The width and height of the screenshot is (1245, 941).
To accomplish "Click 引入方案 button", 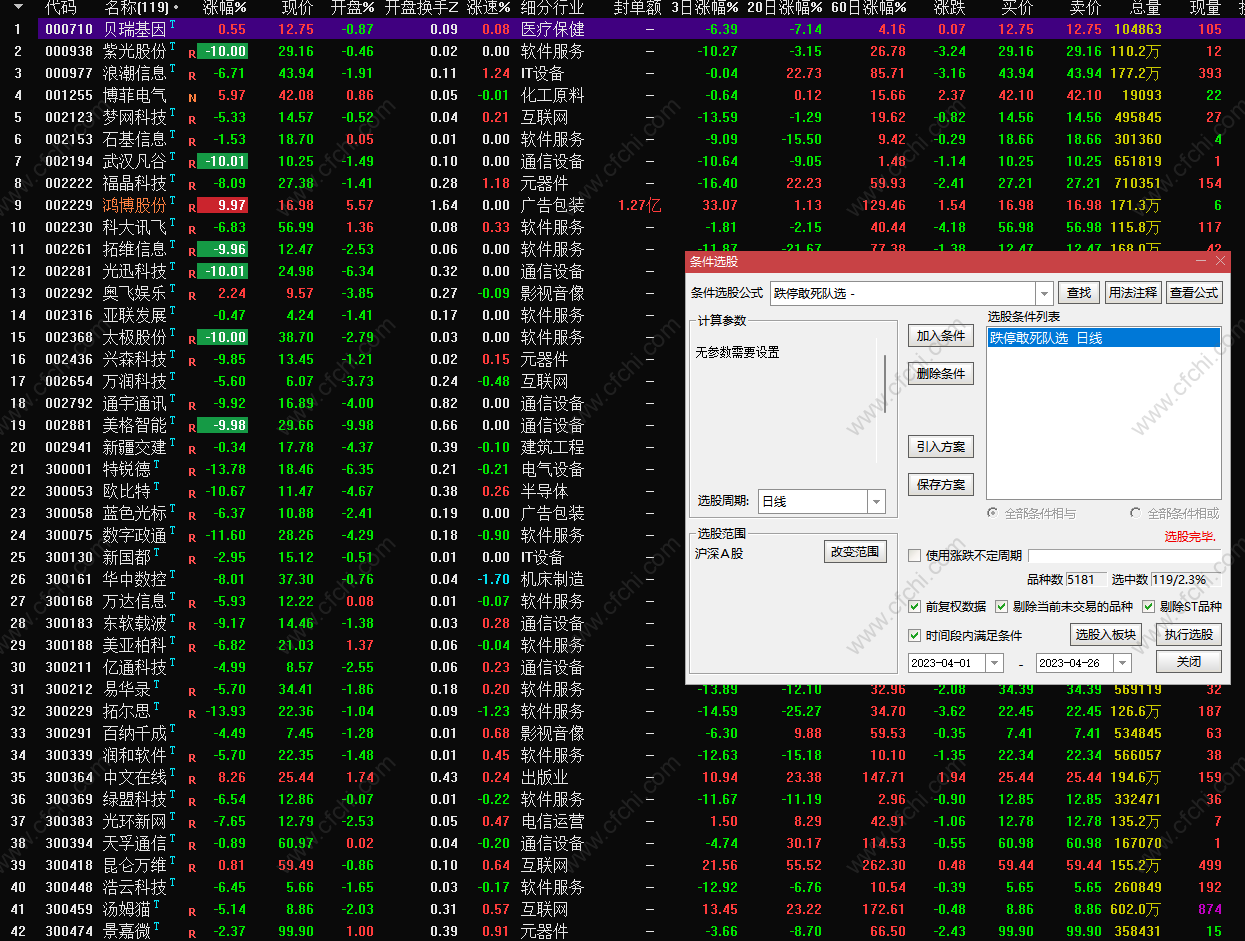I will coord(941,447).
